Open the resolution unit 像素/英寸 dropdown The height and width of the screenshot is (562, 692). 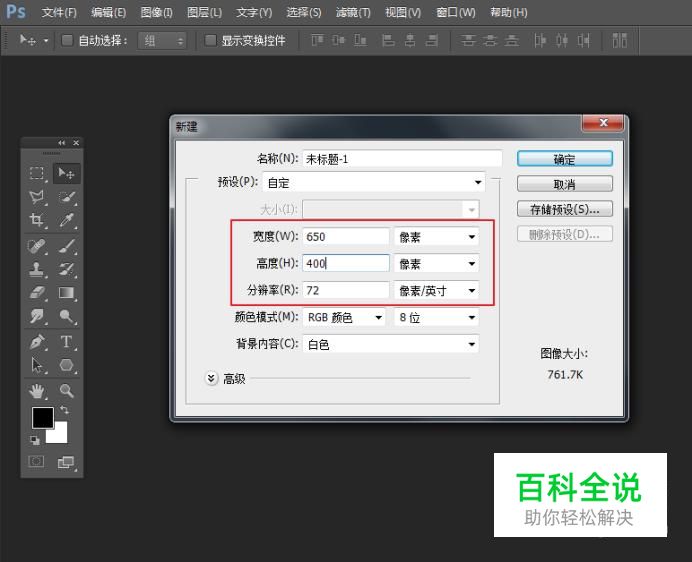coord(436,290)
